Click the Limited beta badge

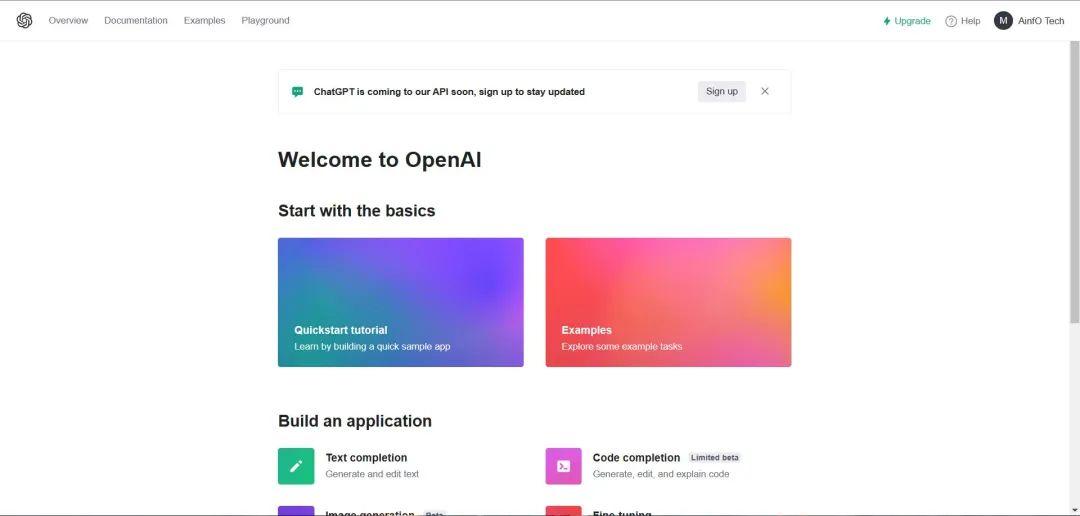[x=714, y=457]
